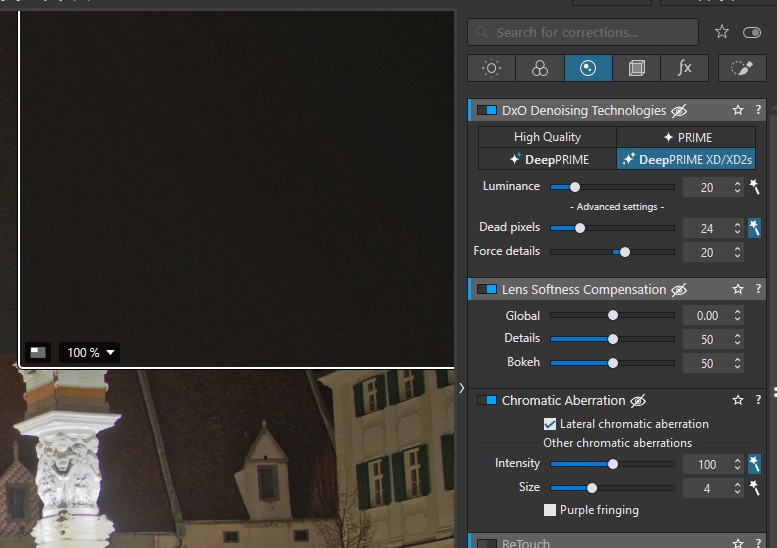Open help for Chromatic Aberration
Screen dimensions: 777x548
(758, 400)
